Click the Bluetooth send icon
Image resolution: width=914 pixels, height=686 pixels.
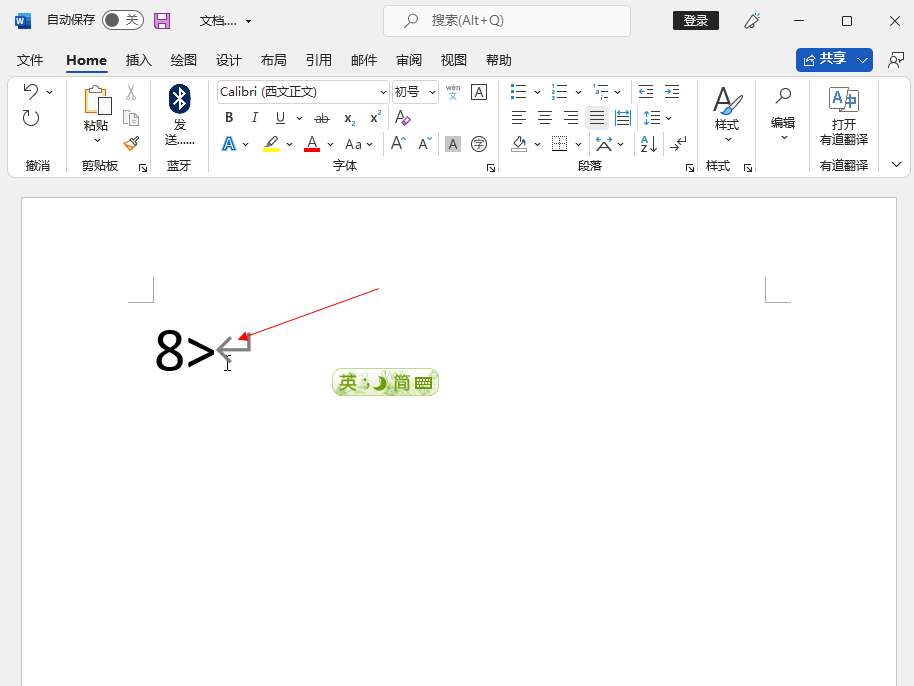point(179,99)
